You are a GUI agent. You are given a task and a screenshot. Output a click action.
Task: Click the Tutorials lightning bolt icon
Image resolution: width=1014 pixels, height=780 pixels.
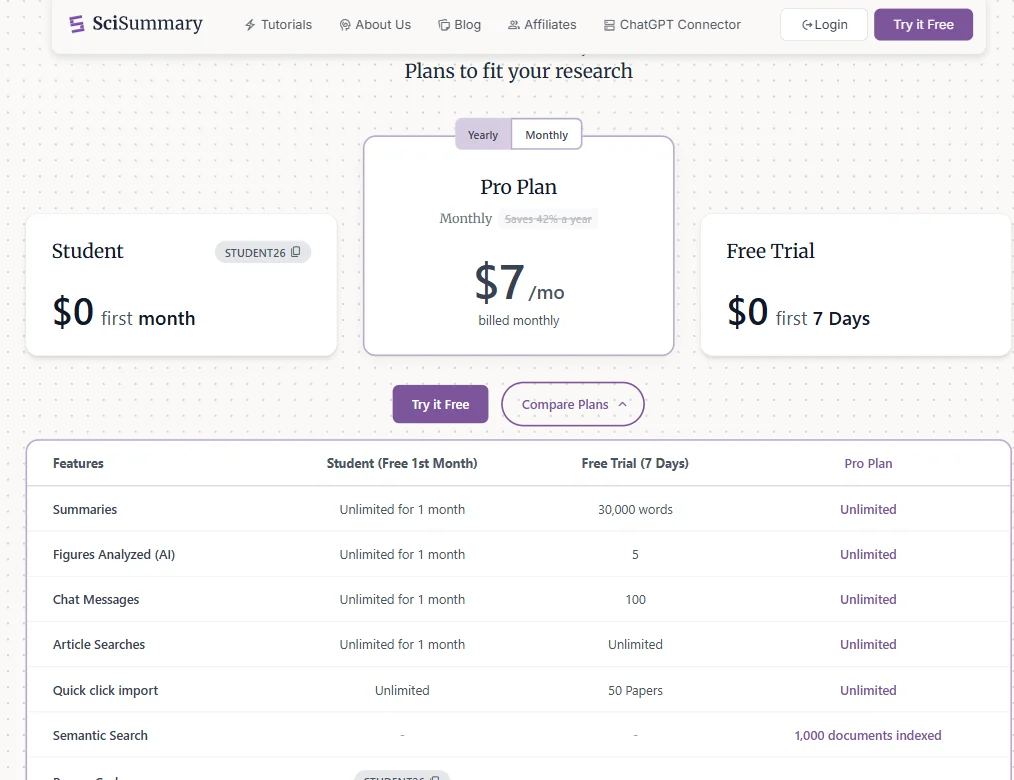pyautogui.click(x=250, y=25)
